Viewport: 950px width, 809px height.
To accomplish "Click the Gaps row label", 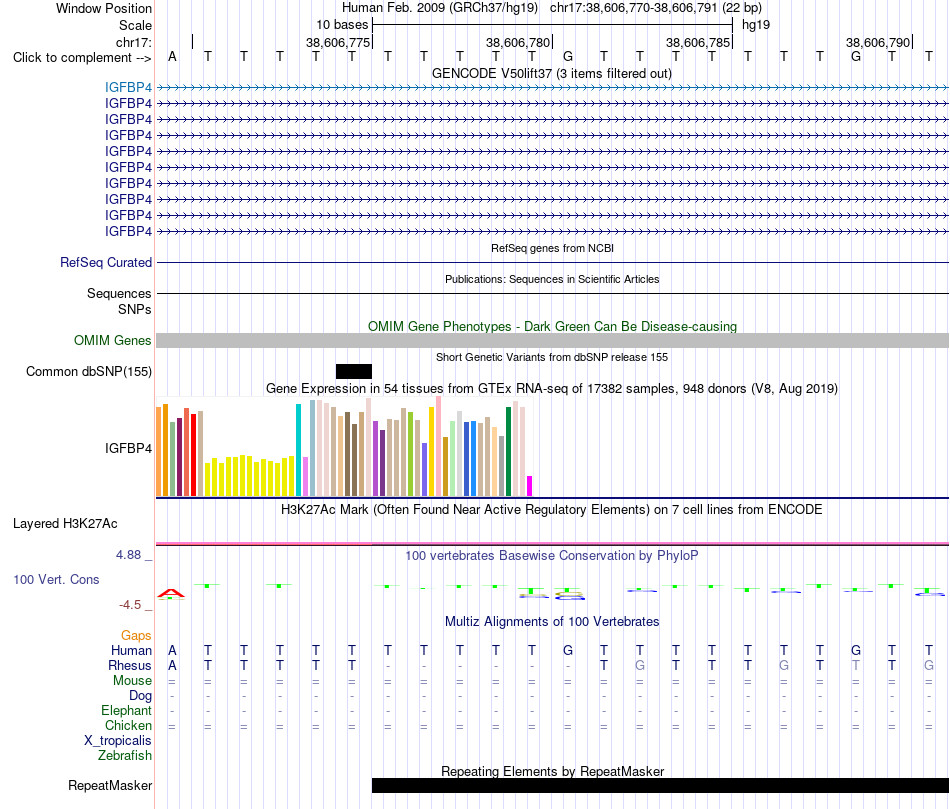I will [x=136, y=635].
